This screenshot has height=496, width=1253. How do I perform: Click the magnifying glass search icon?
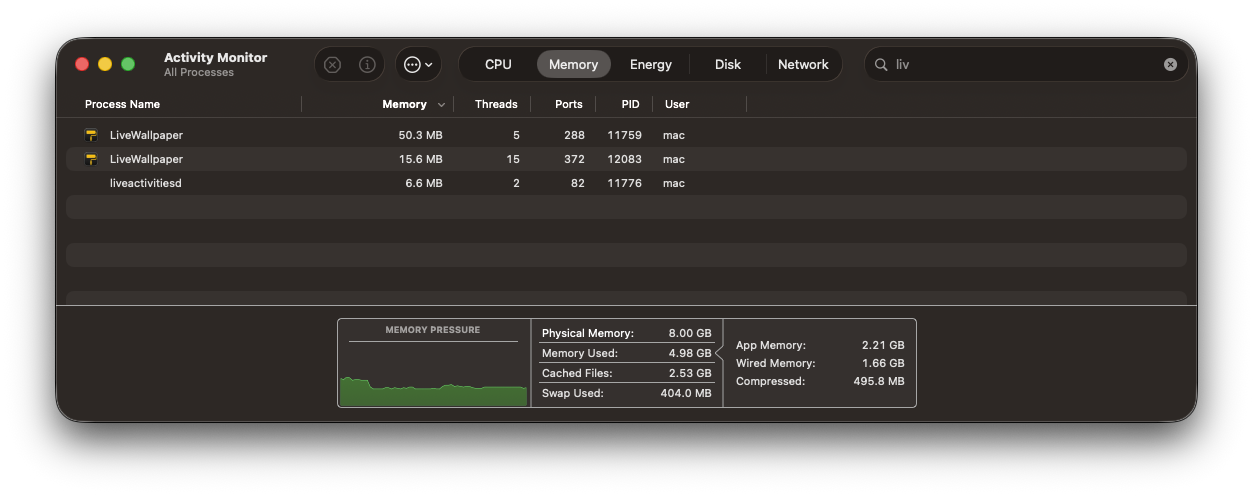pos(881,64)
